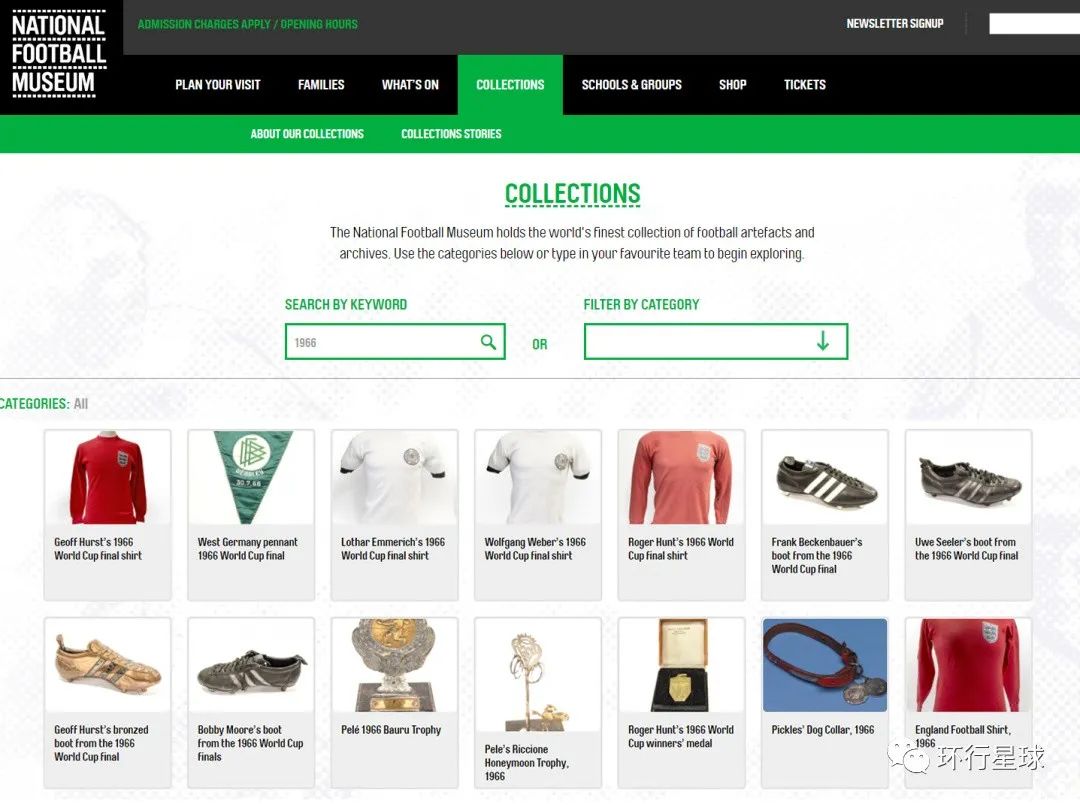Open the Plan Your Visit menu

point(218,85)
